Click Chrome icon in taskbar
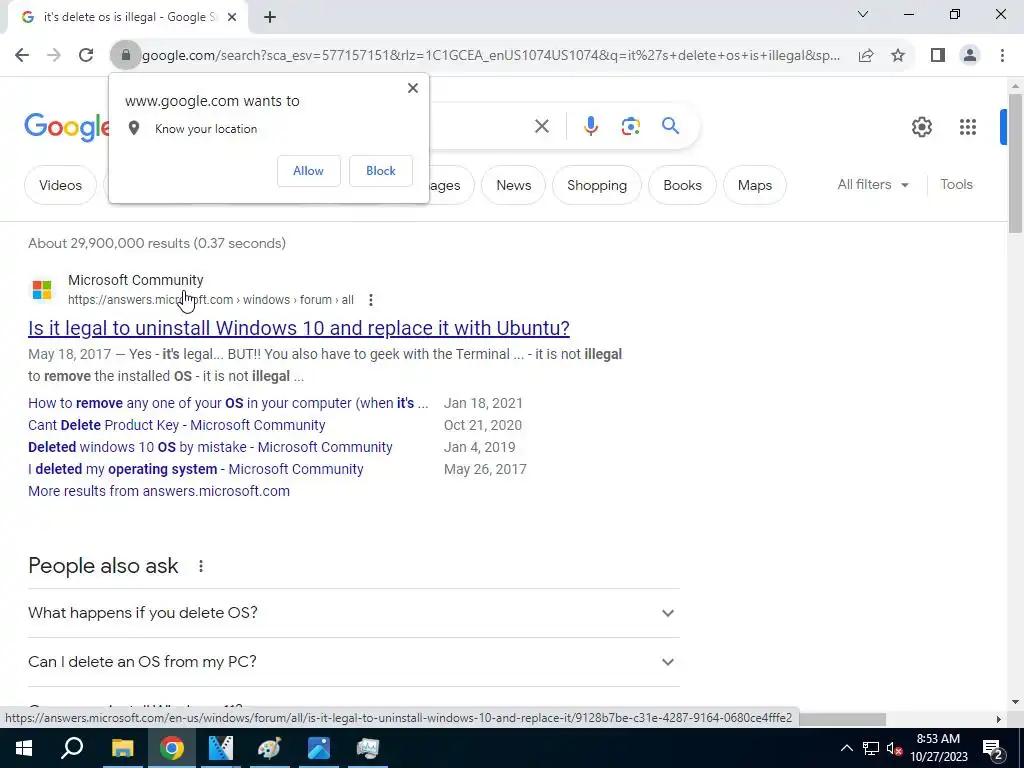The width and height of the screenshot is (1024, 768). pos(172,748)
